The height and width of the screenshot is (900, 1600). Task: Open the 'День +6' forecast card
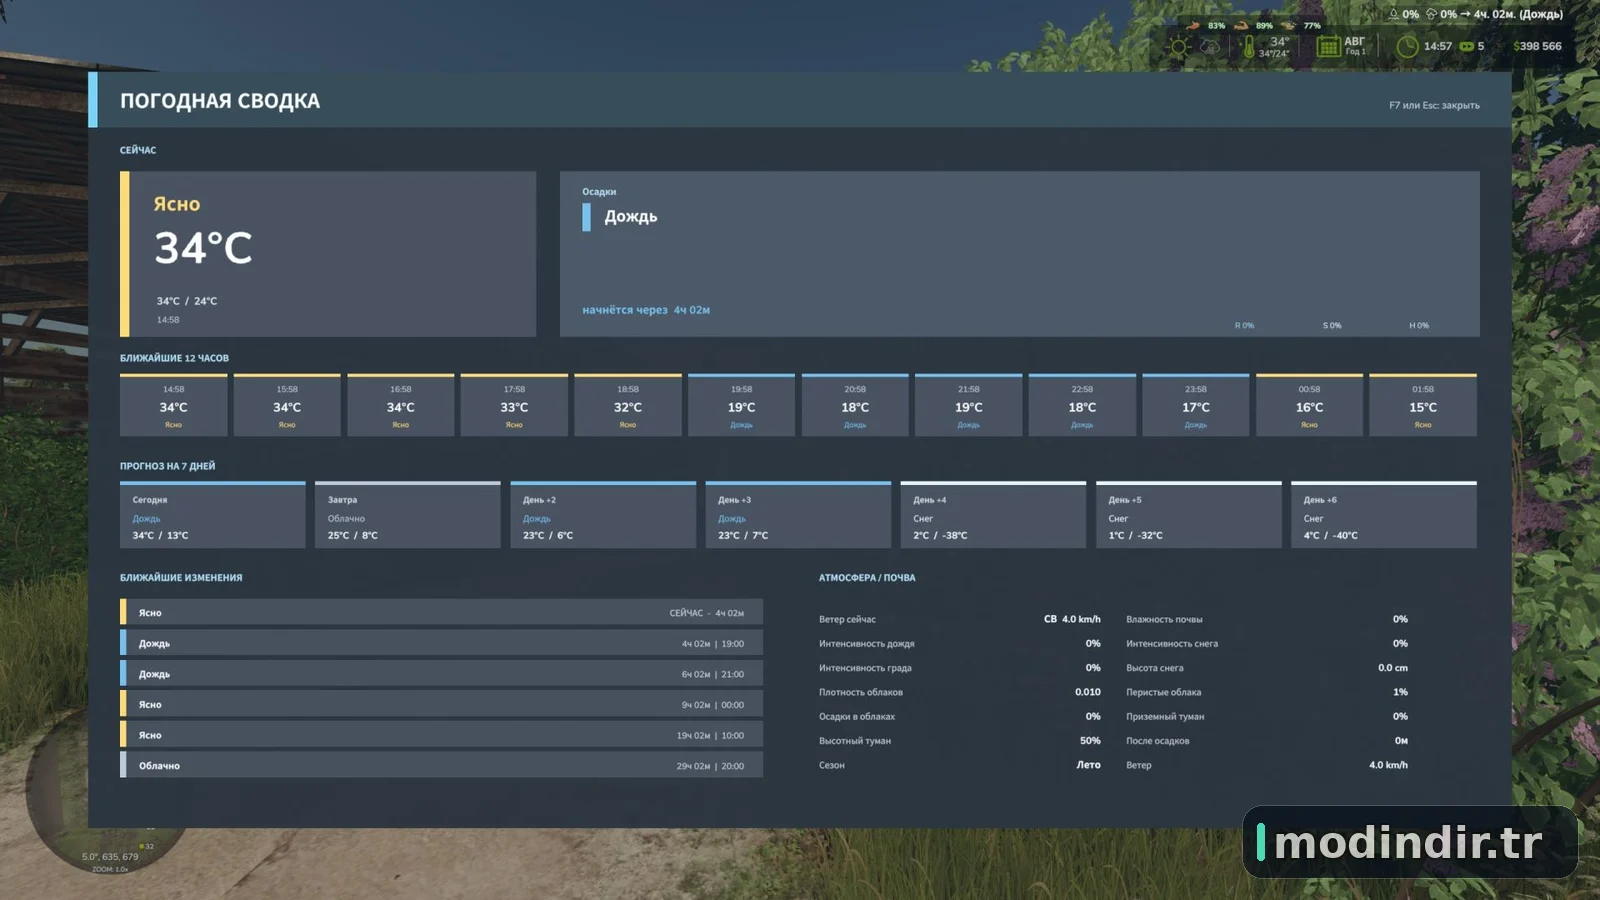coord(1384,515)
